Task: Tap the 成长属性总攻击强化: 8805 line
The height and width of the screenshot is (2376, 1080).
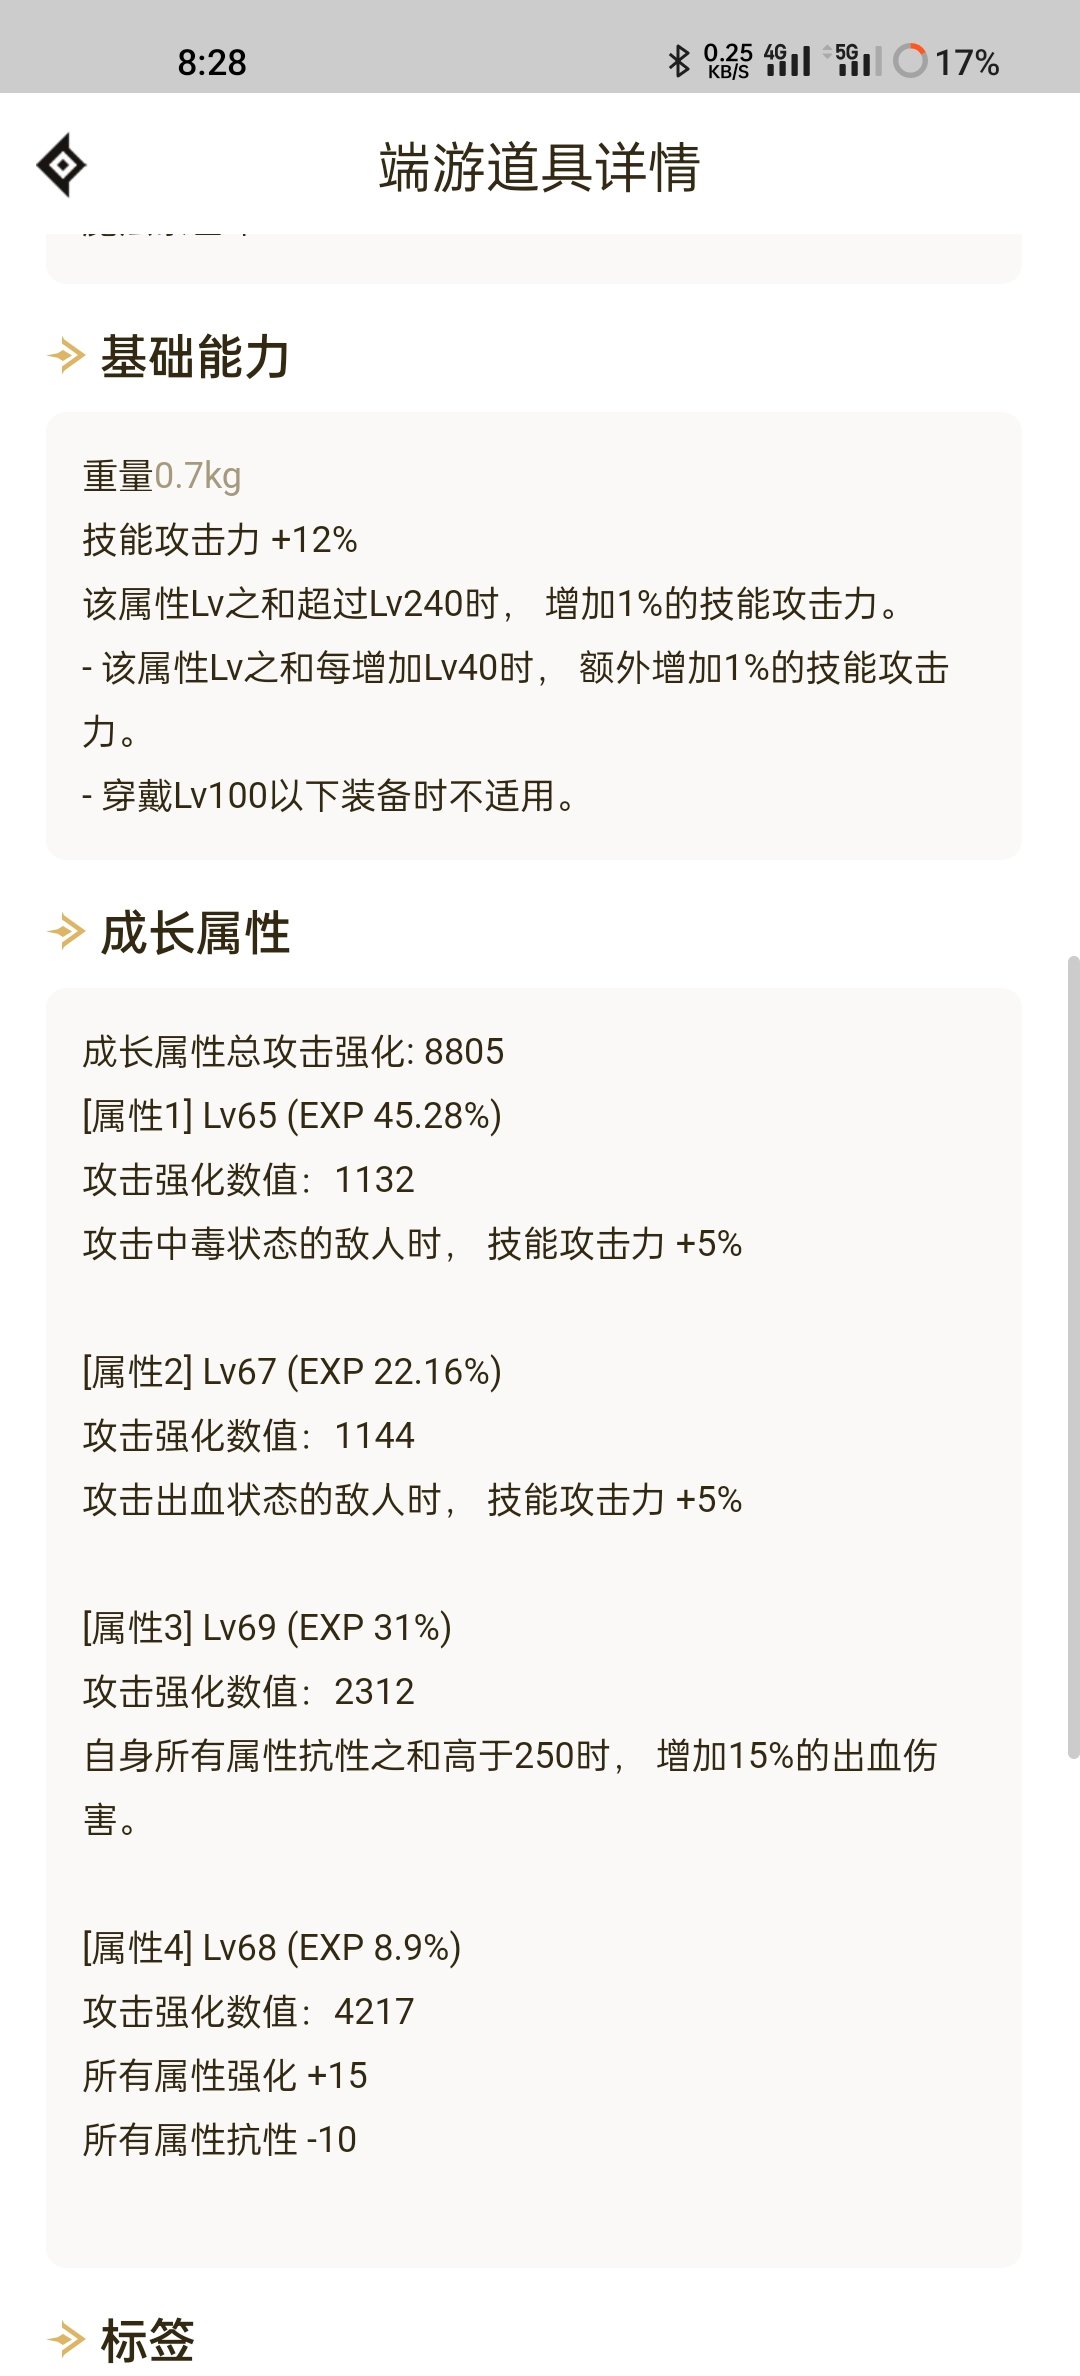Action: (x=293, y=1051)
